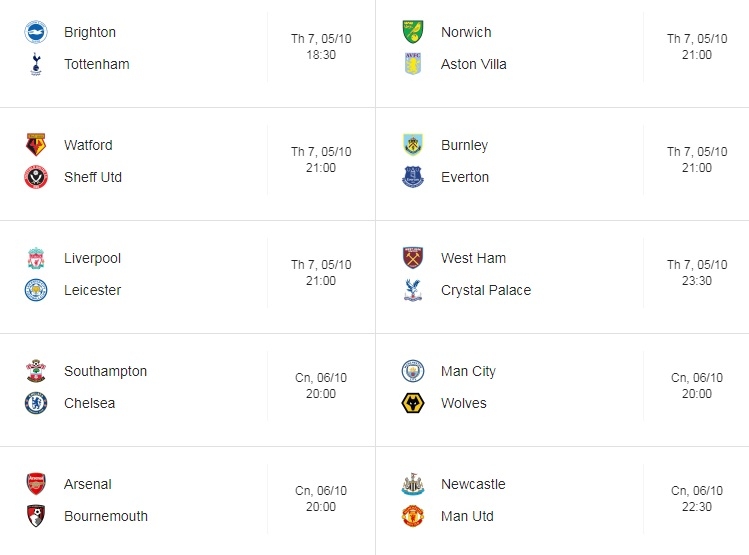Click the Tottenham cockerel crest

(x=36, y=64)
